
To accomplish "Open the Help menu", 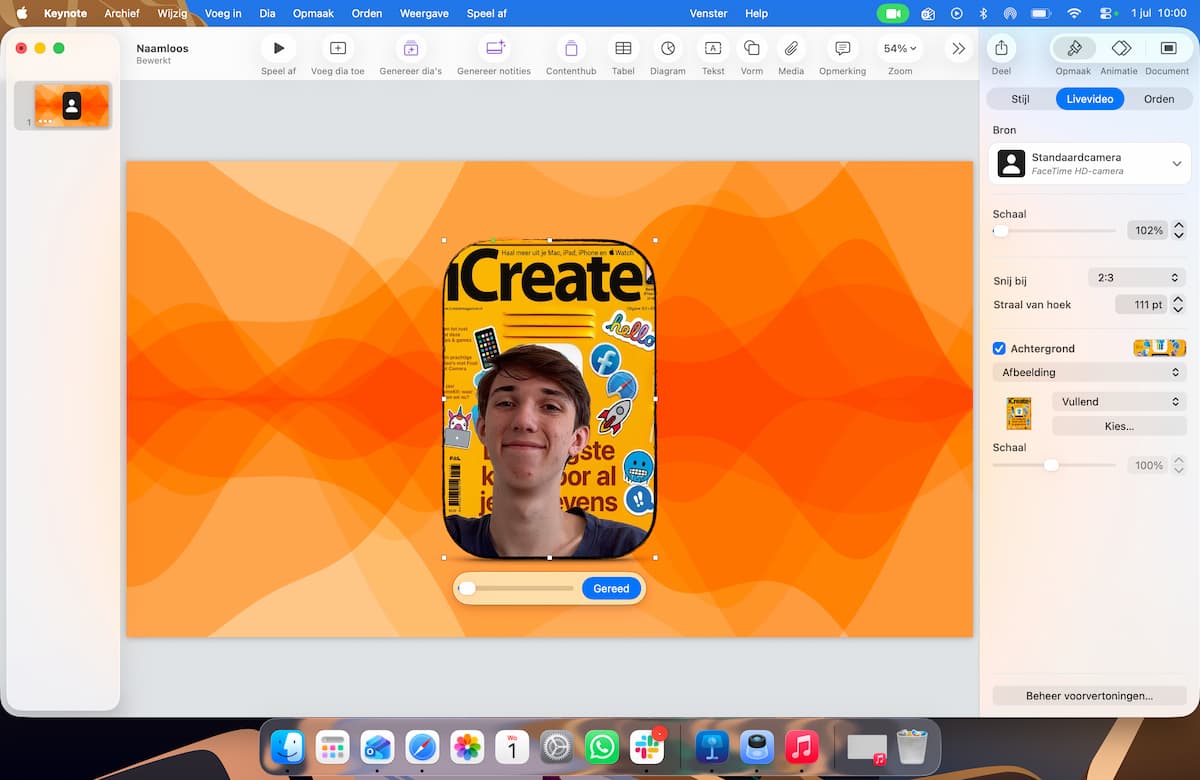I will [x=757, y=13].
